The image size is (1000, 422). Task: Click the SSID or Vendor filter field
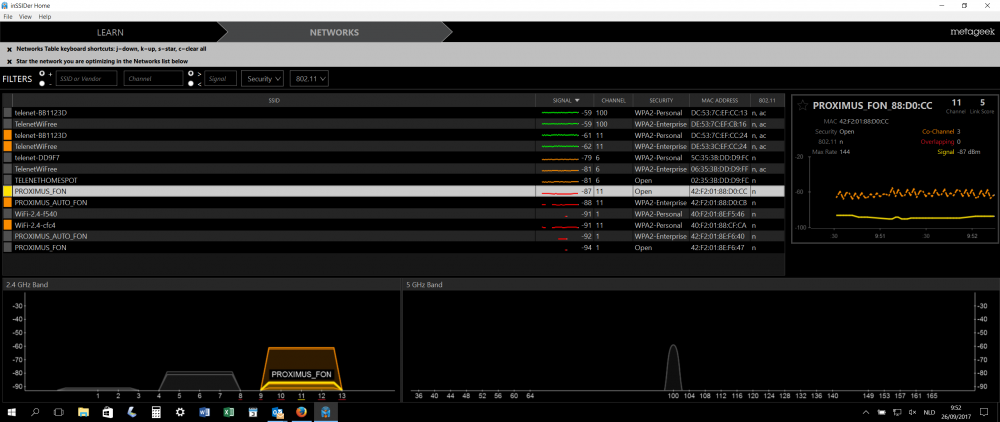pyautogui.click(x=87, y=78)
